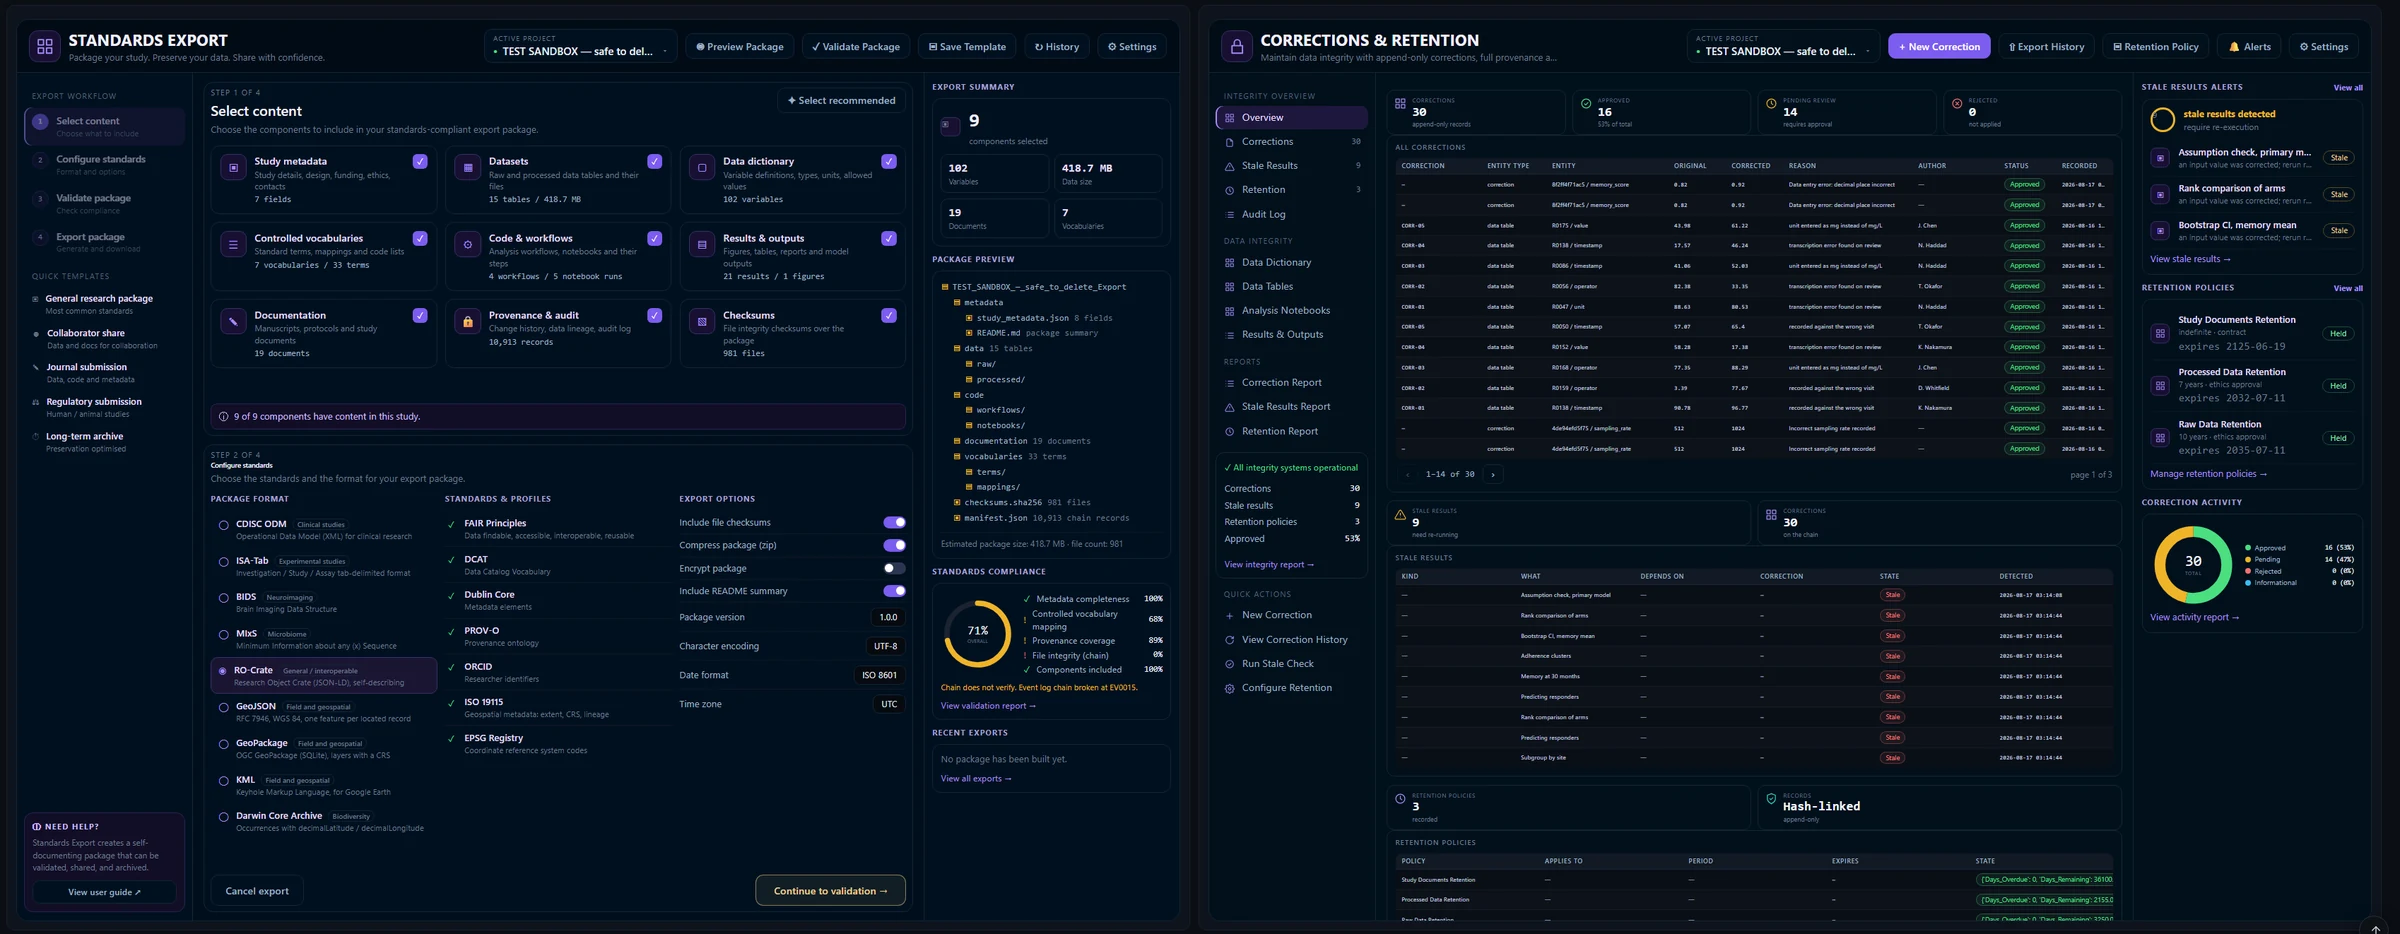
Task: Open the Character encoding UTF-8 selector
Action: point(885,646)
